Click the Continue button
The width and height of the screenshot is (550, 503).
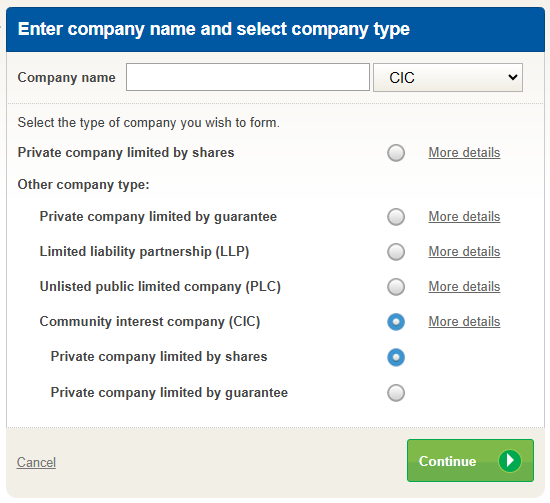pos(470,461)
